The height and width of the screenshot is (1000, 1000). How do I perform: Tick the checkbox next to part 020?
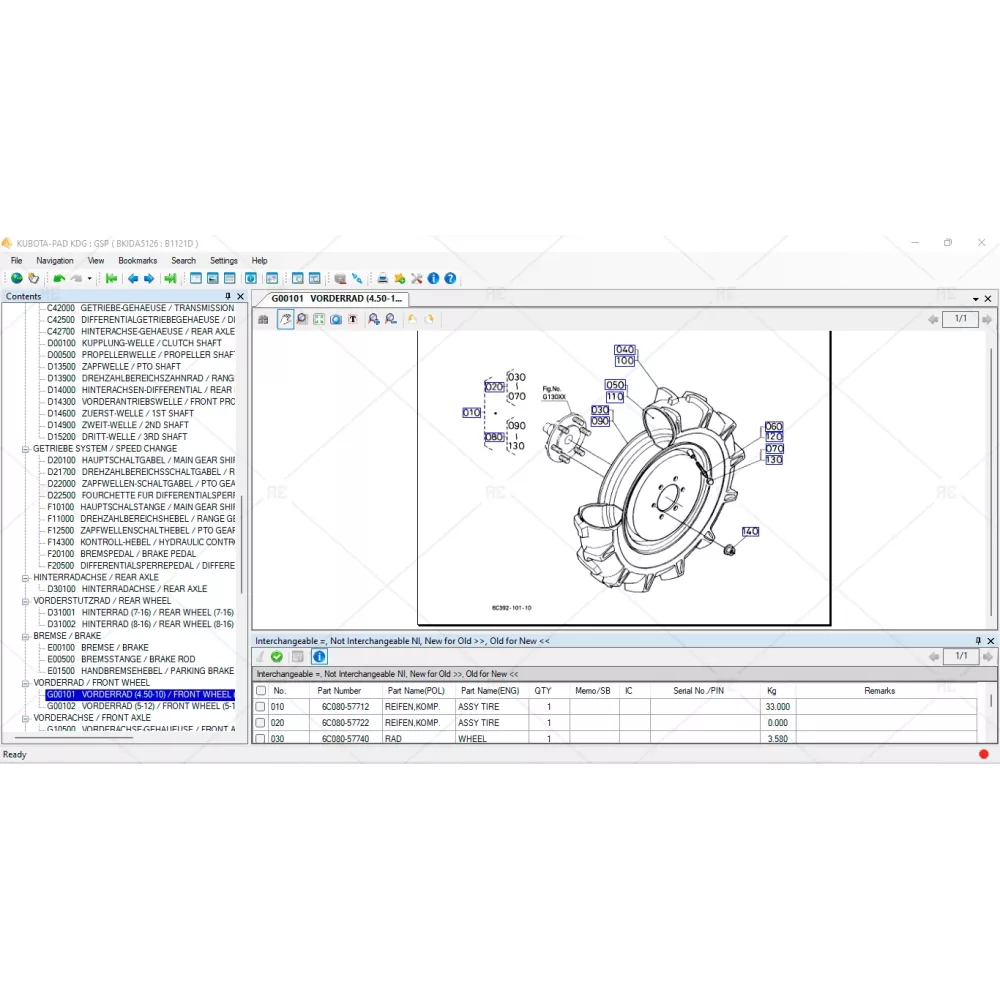point(261,723)
